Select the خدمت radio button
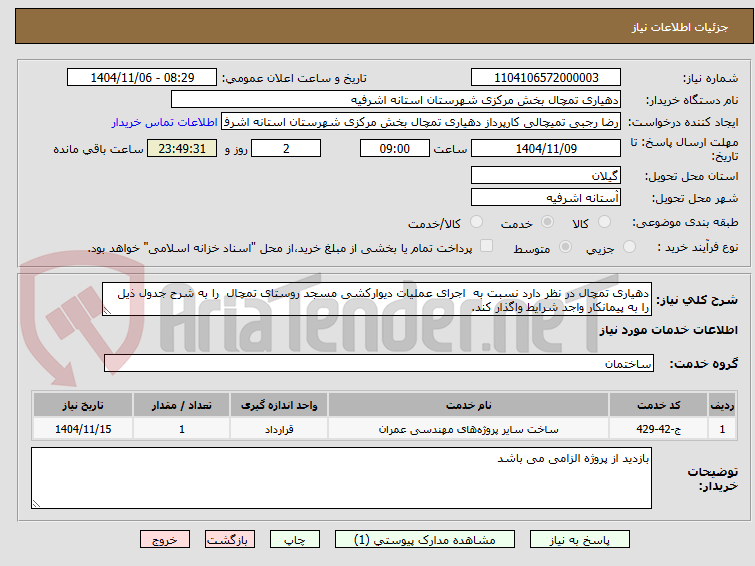This screenshot has width=755, height=566. pyautogui.click(x=547, y=222)
